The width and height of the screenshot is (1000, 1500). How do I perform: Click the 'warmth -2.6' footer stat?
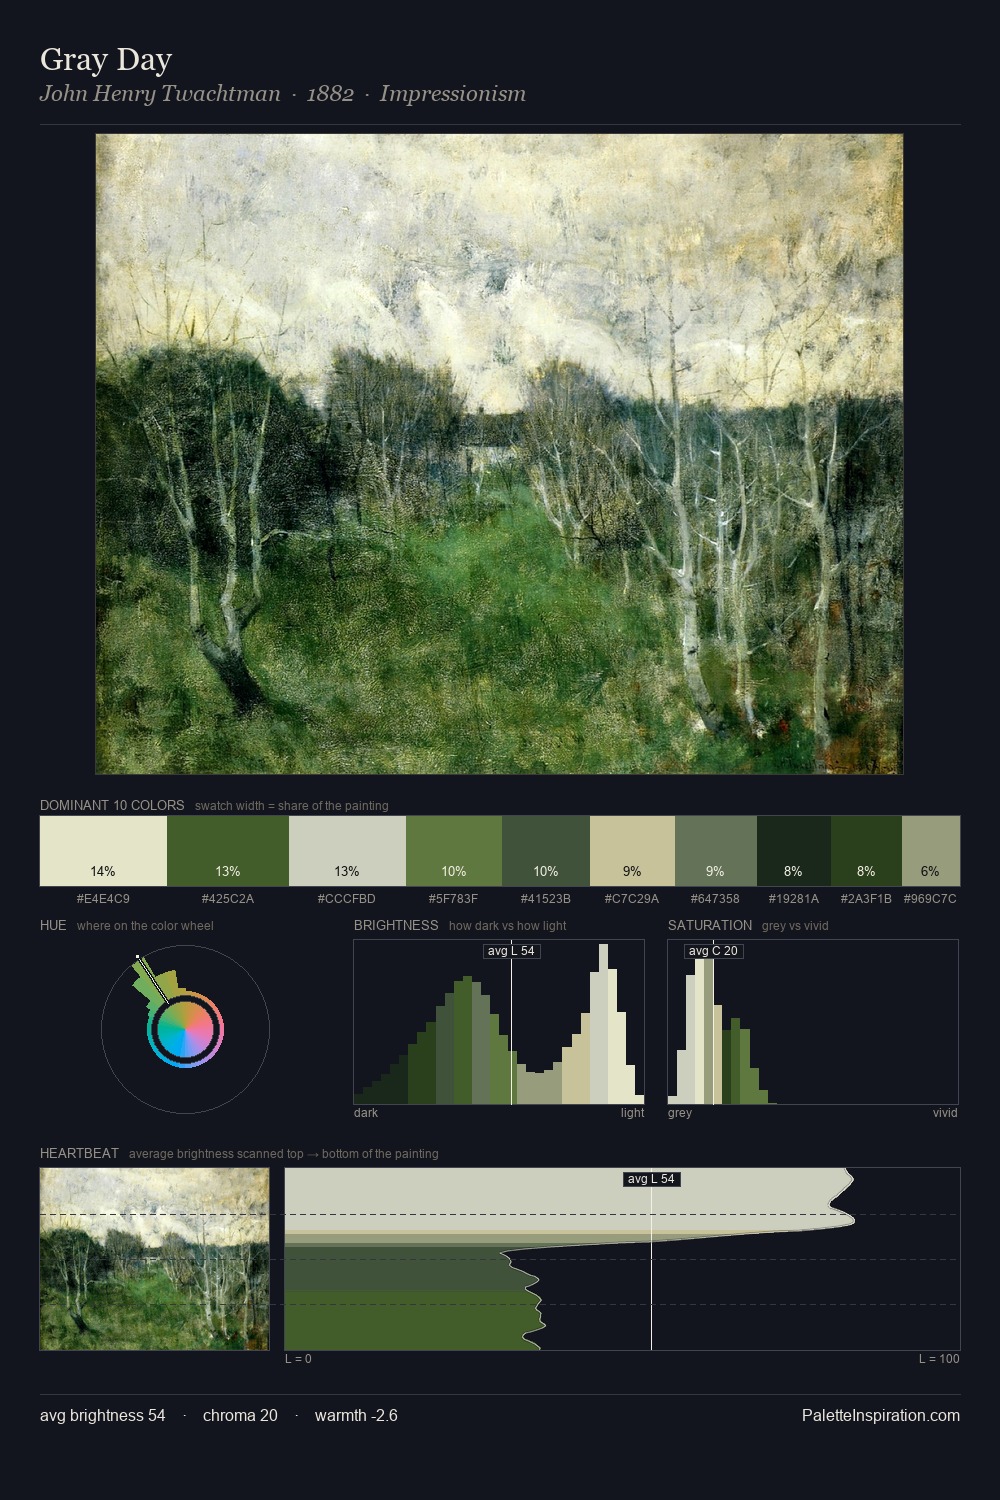(356, 1415)
